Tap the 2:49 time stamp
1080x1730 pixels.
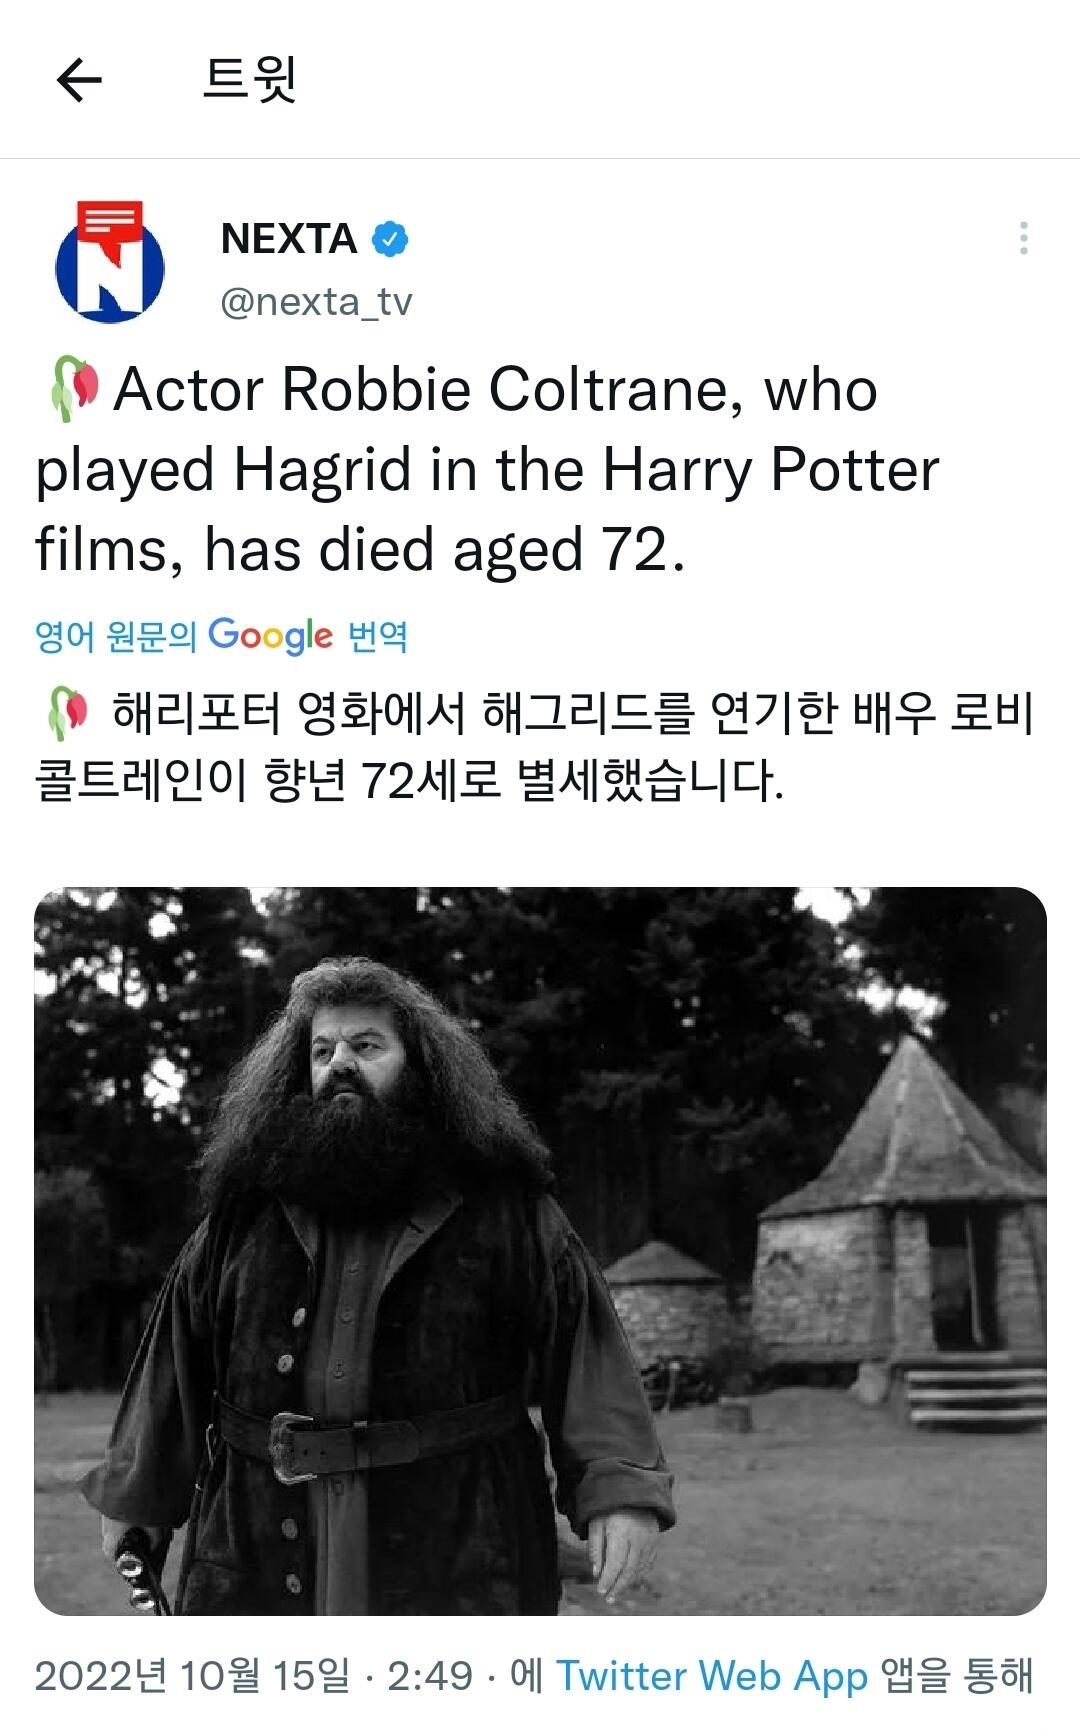(430, 1676)
